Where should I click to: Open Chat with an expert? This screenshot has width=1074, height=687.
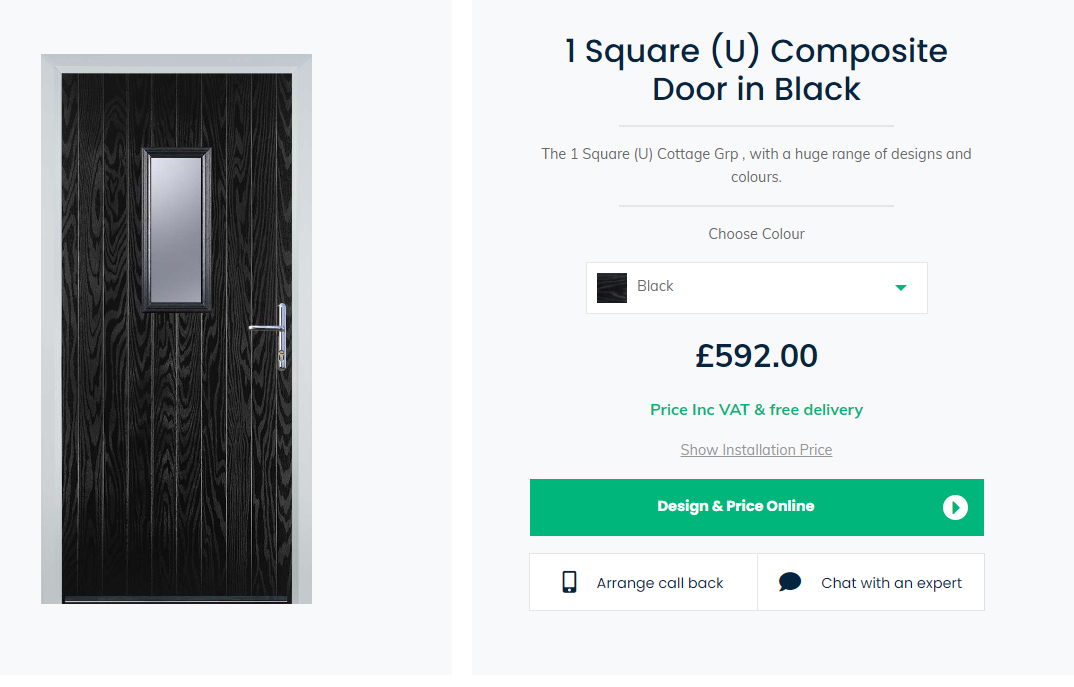tap(871, 582)
